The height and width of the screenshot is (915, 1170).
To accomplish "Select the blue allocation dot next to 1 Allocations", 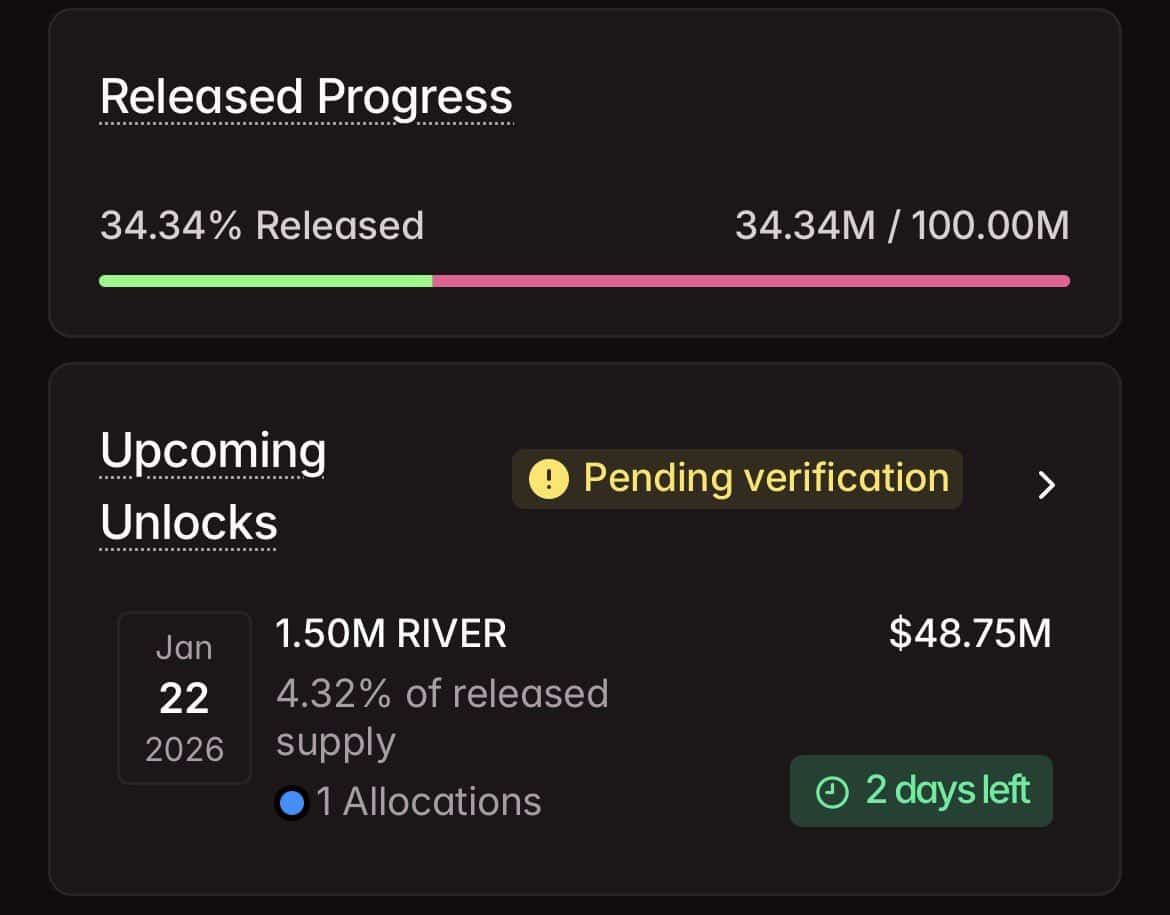I will click(x=291, y=801).
